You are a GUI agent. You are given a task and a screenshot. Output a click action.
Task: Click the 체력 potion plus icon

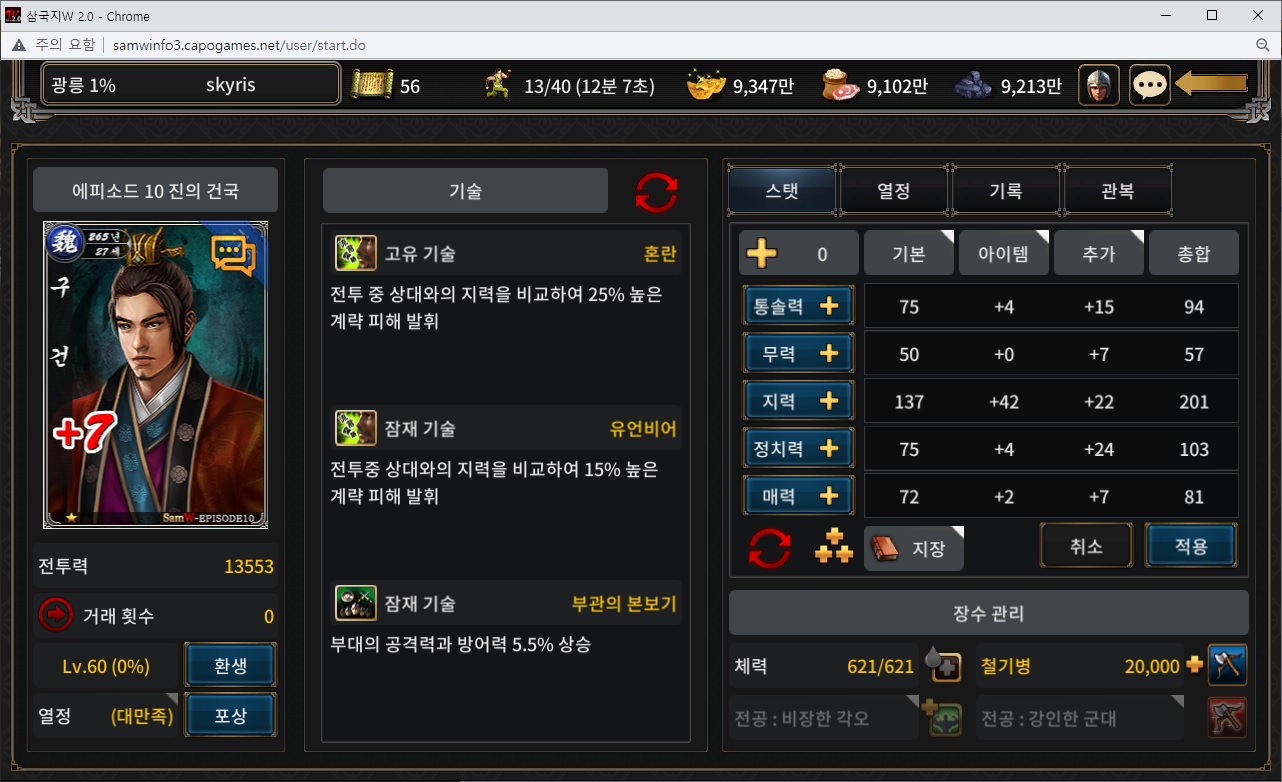[945, 665]
